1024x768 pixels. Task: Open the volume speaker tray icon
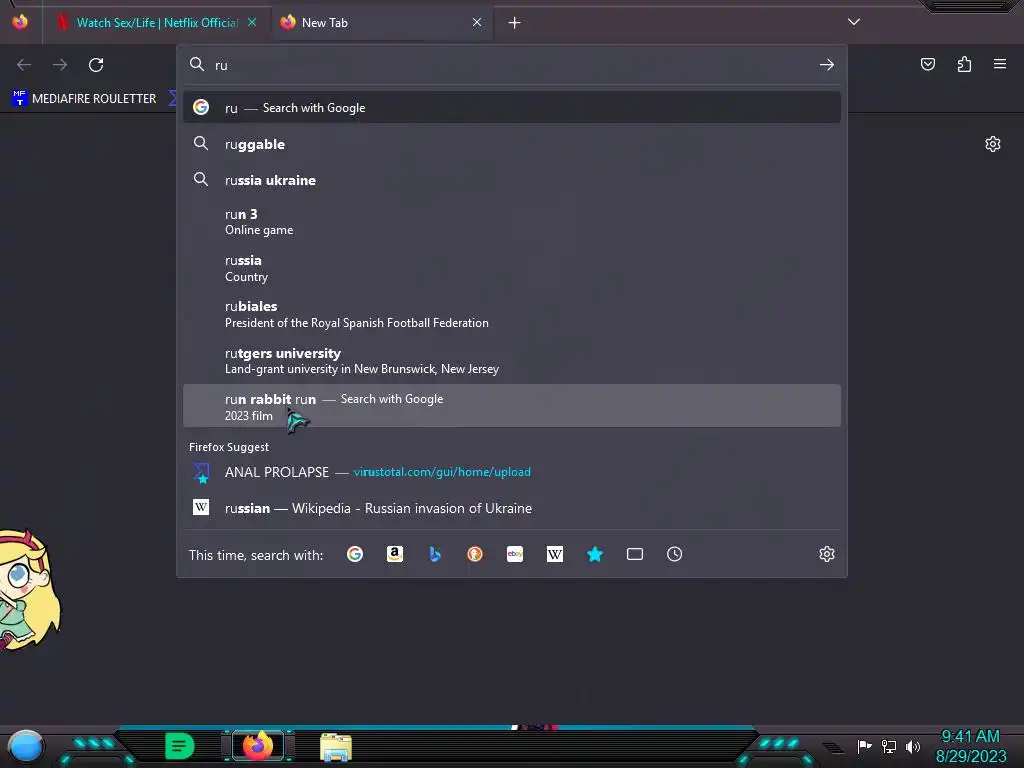(x=913, y=746)
